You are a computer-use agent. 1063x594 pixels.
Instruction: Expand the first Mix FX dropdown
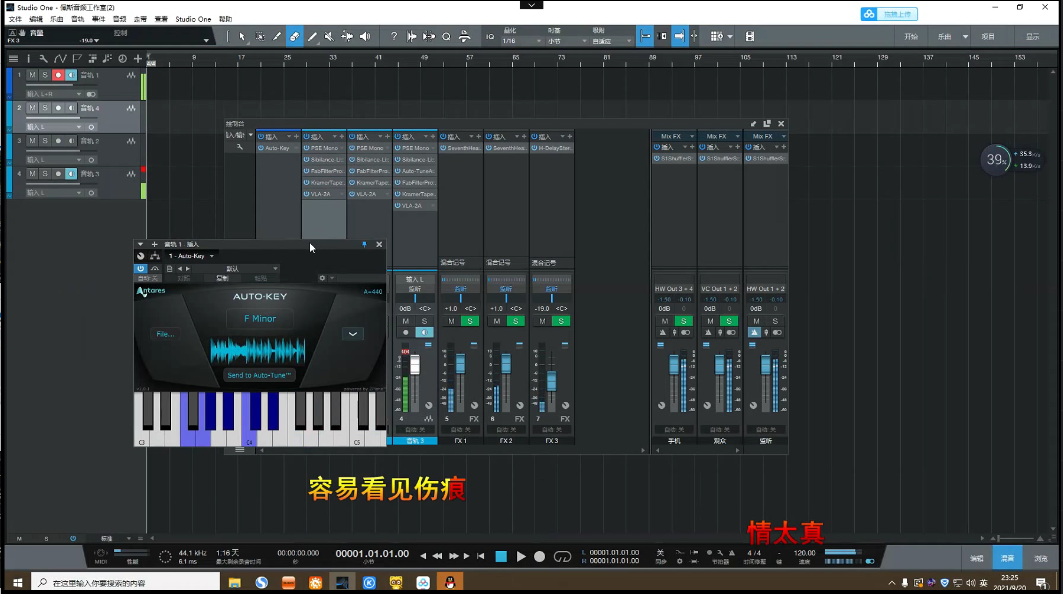click(x=692, y=136)
